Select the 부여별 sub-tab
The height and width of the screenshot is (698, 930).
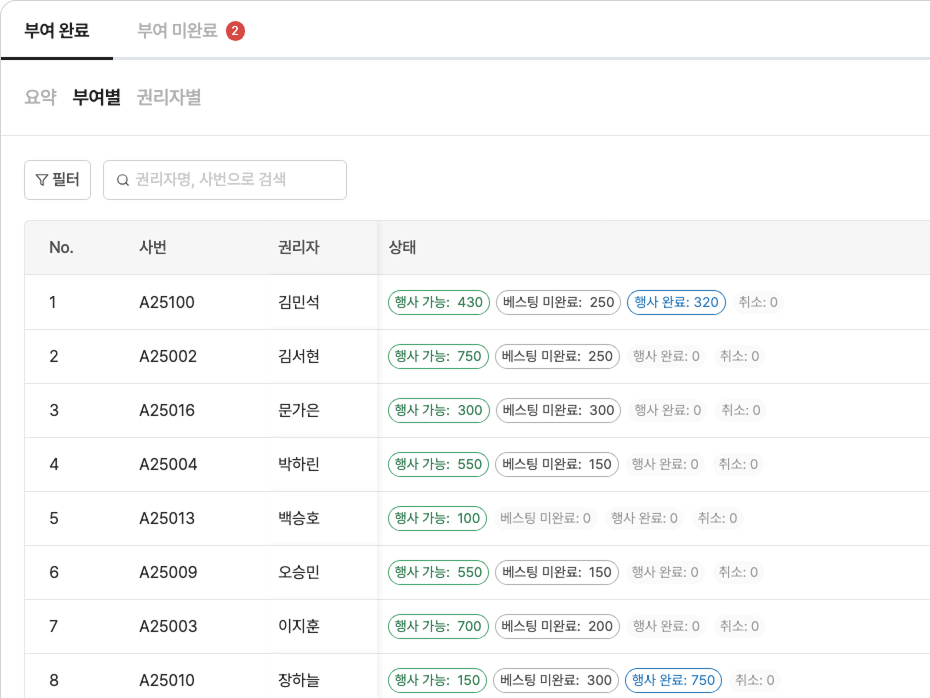96,98
